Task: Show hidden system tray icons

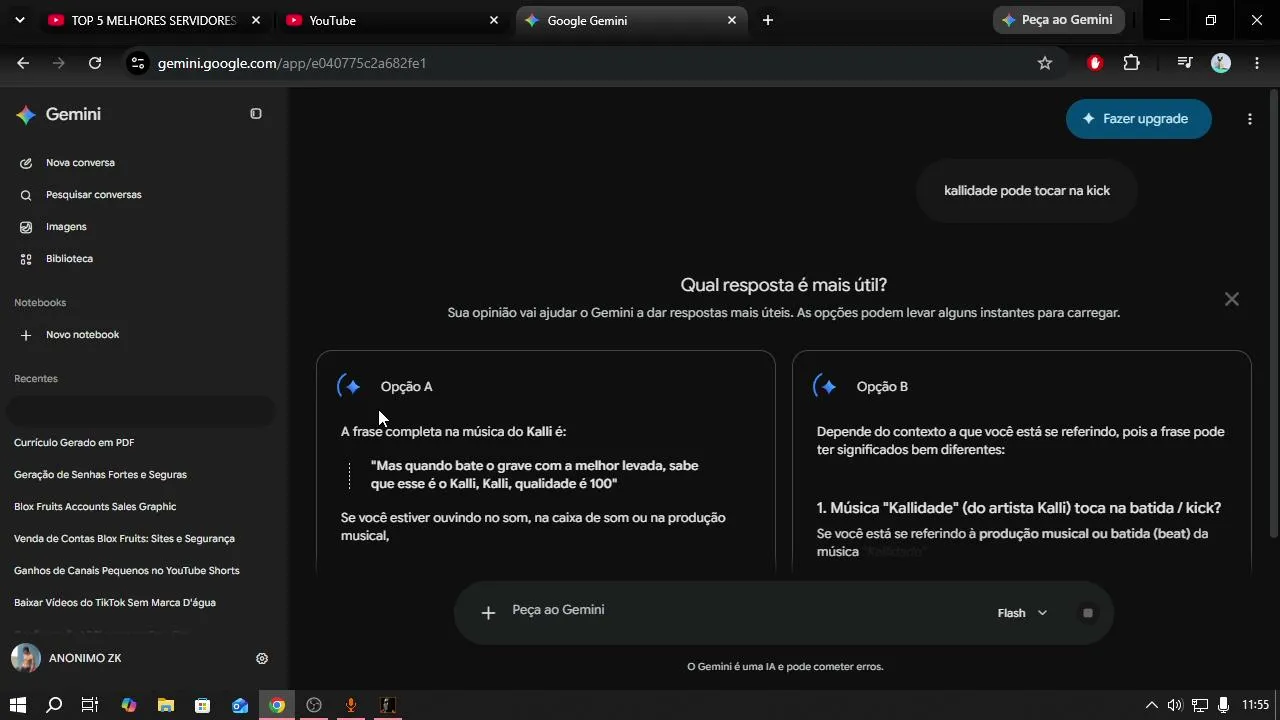Action: point(1151,705)
